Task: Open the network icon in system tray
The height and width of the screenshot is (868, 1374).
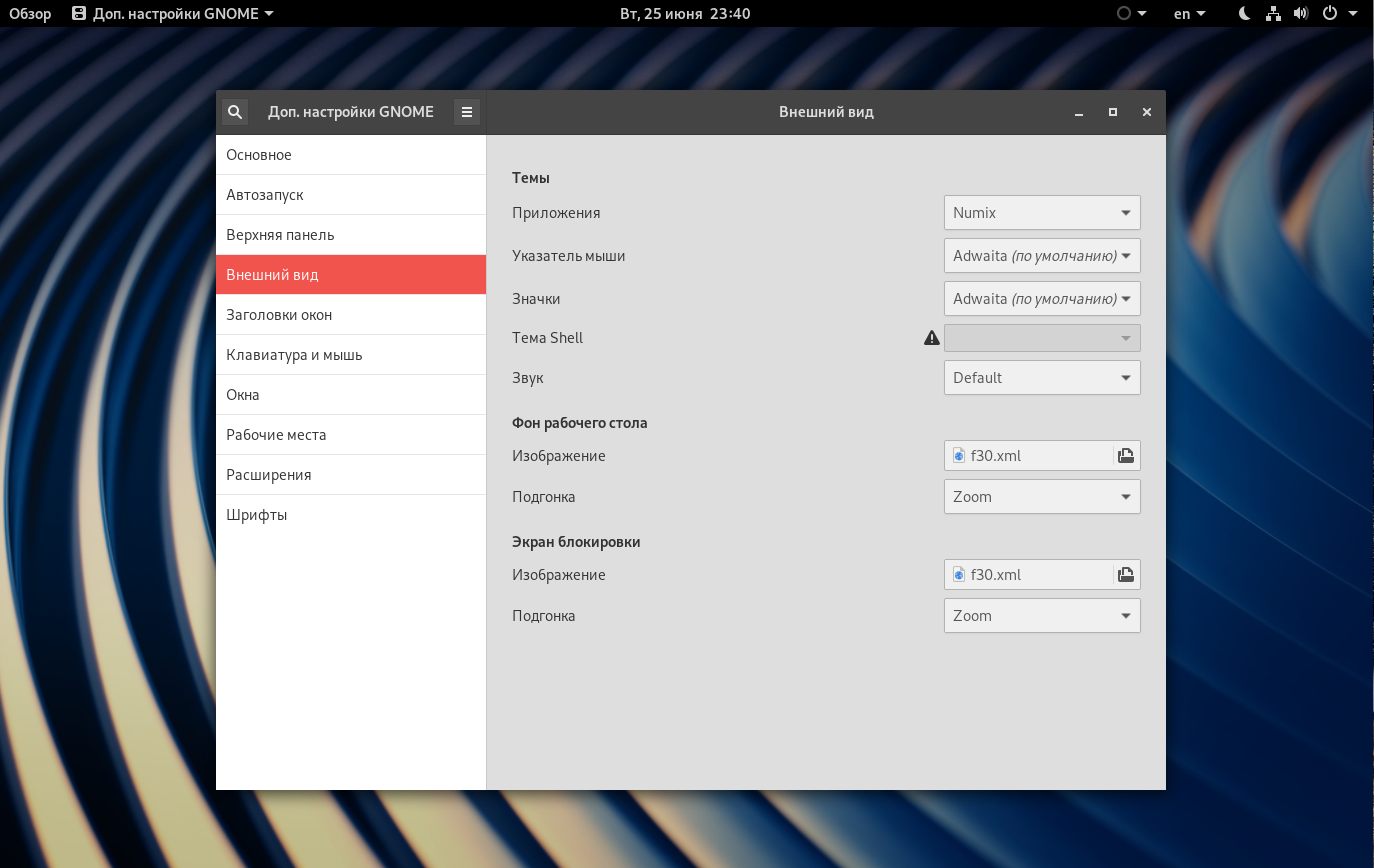Action: 1273,14
